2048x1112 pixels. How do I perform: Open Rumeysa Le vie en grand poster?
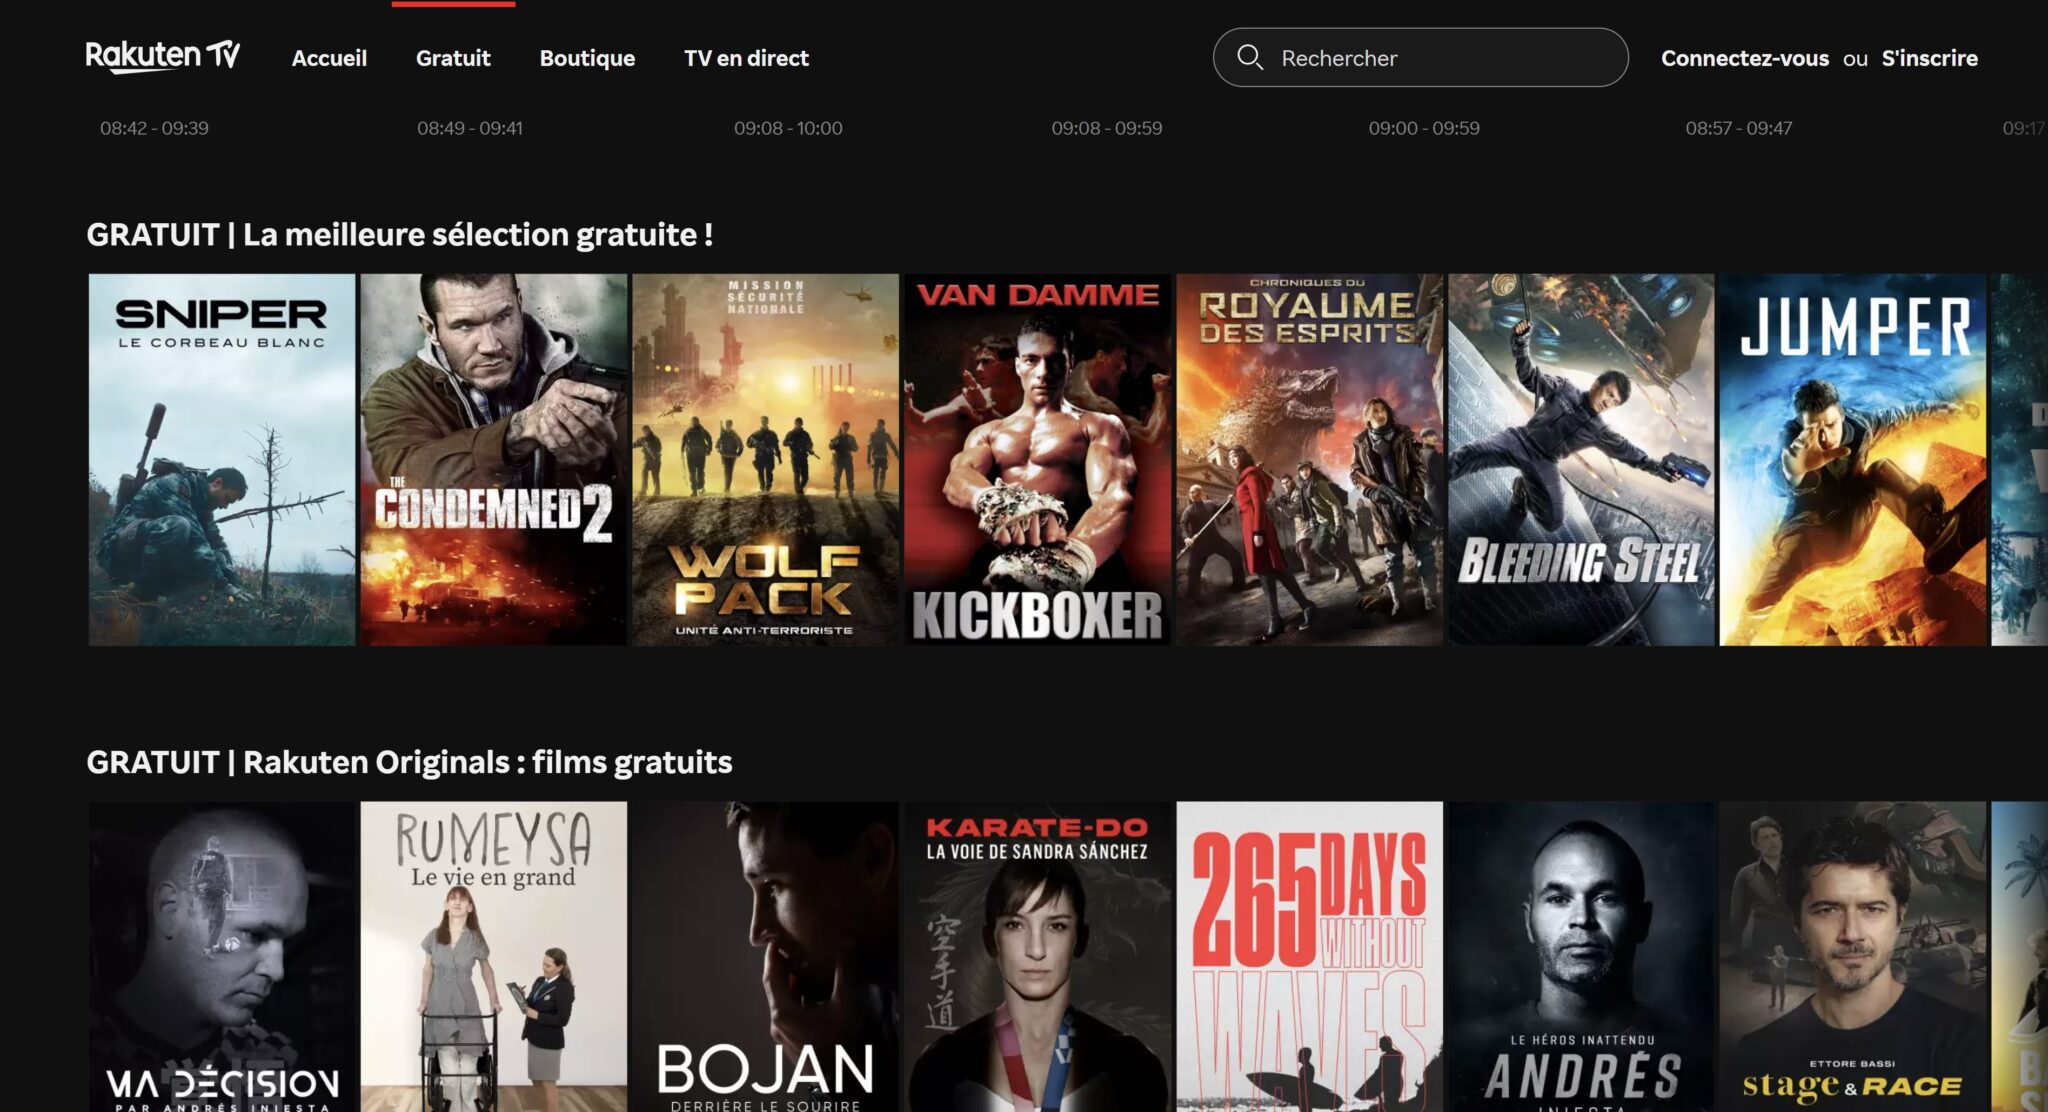(x=494, y=956)
